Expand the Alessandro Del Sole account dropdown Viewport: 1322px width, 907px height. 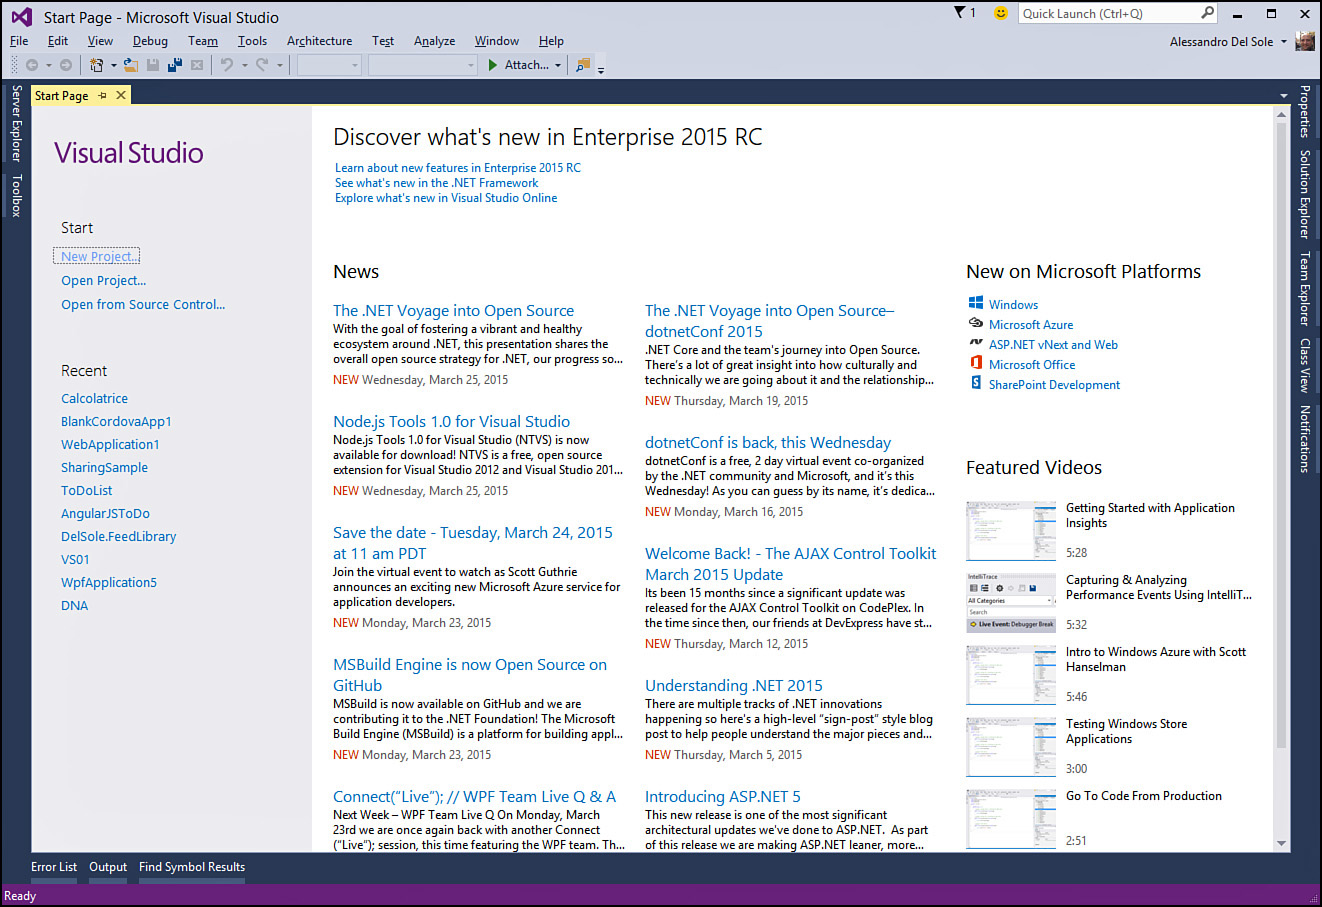pos(1284,42)
